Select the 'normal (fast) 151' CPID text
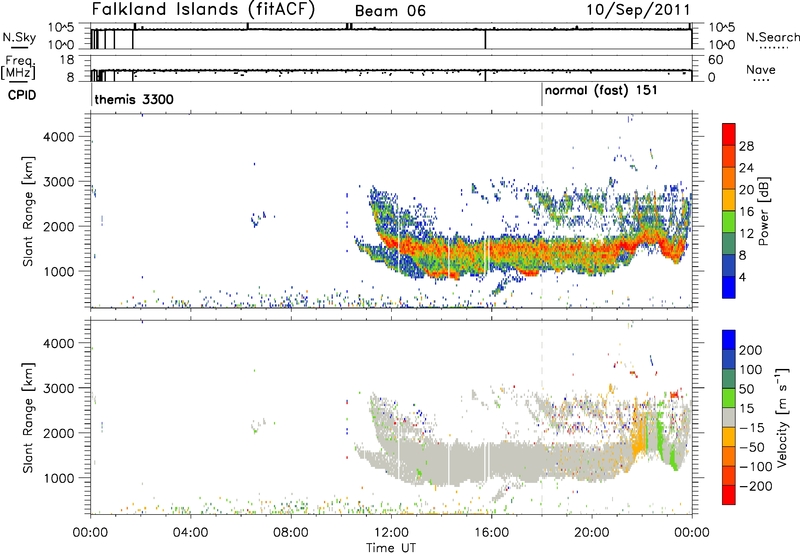The height and width of the screenshot is (554, 800). tap(601, 91)
